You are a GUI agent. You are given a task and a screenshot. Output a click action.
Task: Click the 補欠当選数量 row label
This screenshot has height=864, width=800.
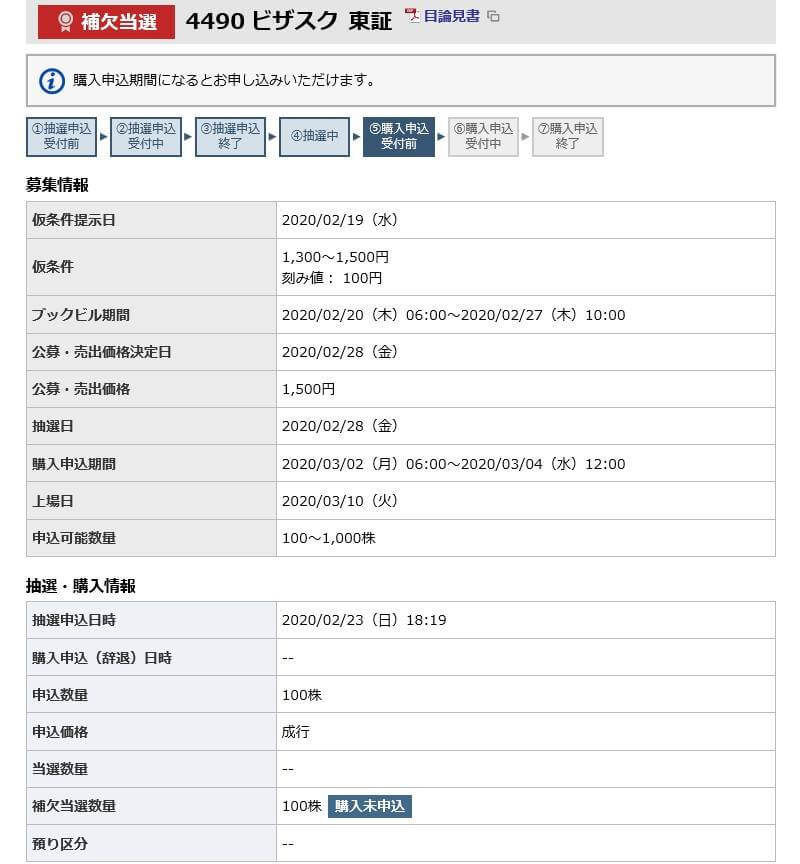click(x=74, y=807)
